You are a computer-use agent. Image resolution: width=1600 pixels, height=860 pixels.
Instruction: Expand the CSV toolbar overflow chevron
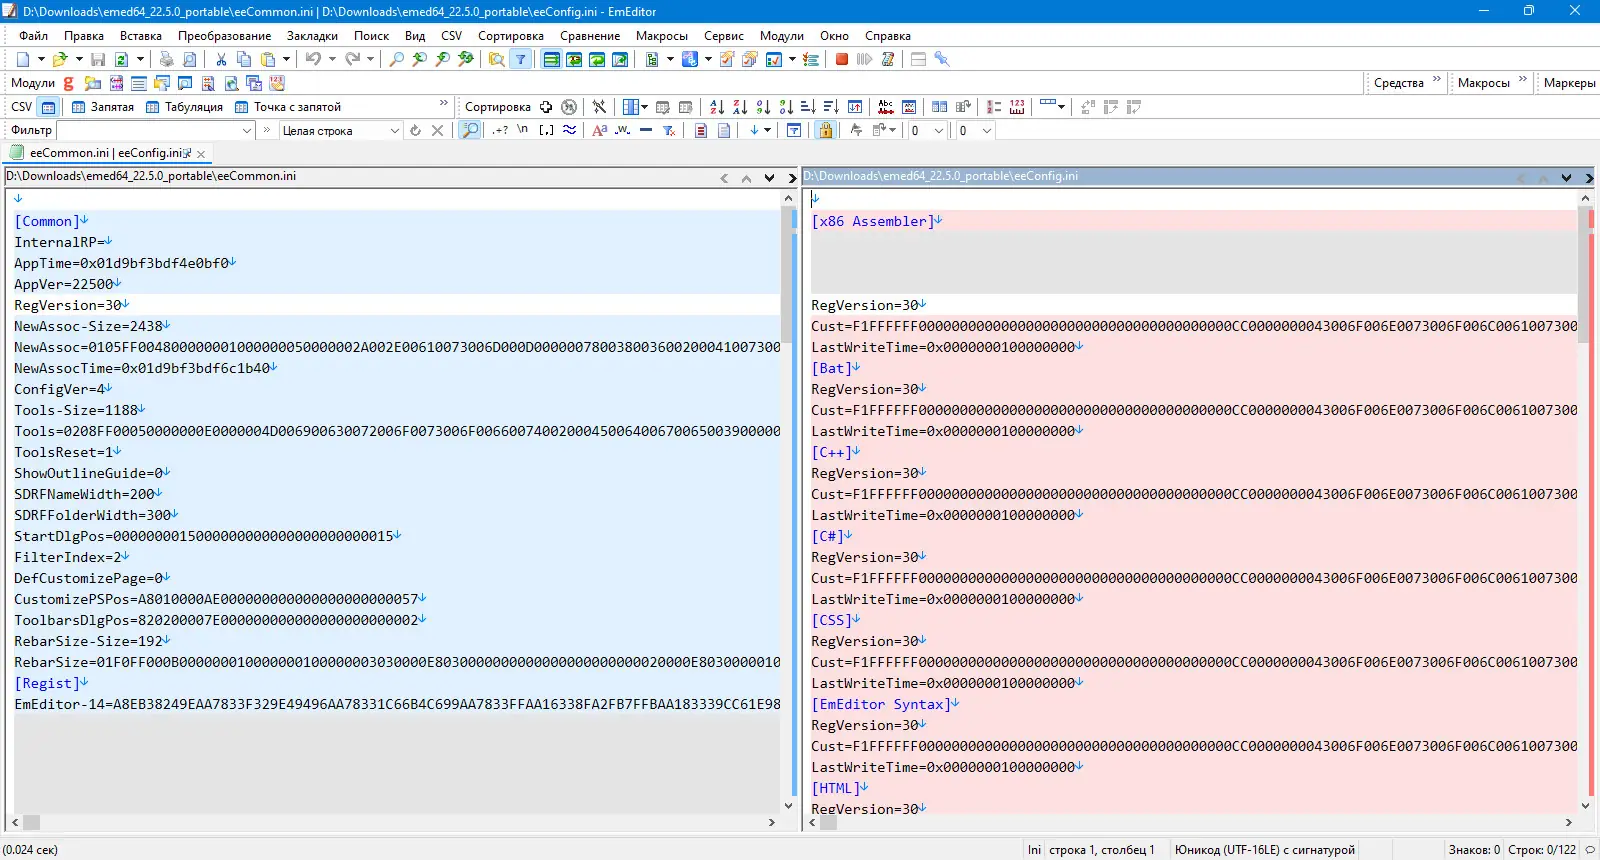444,104
